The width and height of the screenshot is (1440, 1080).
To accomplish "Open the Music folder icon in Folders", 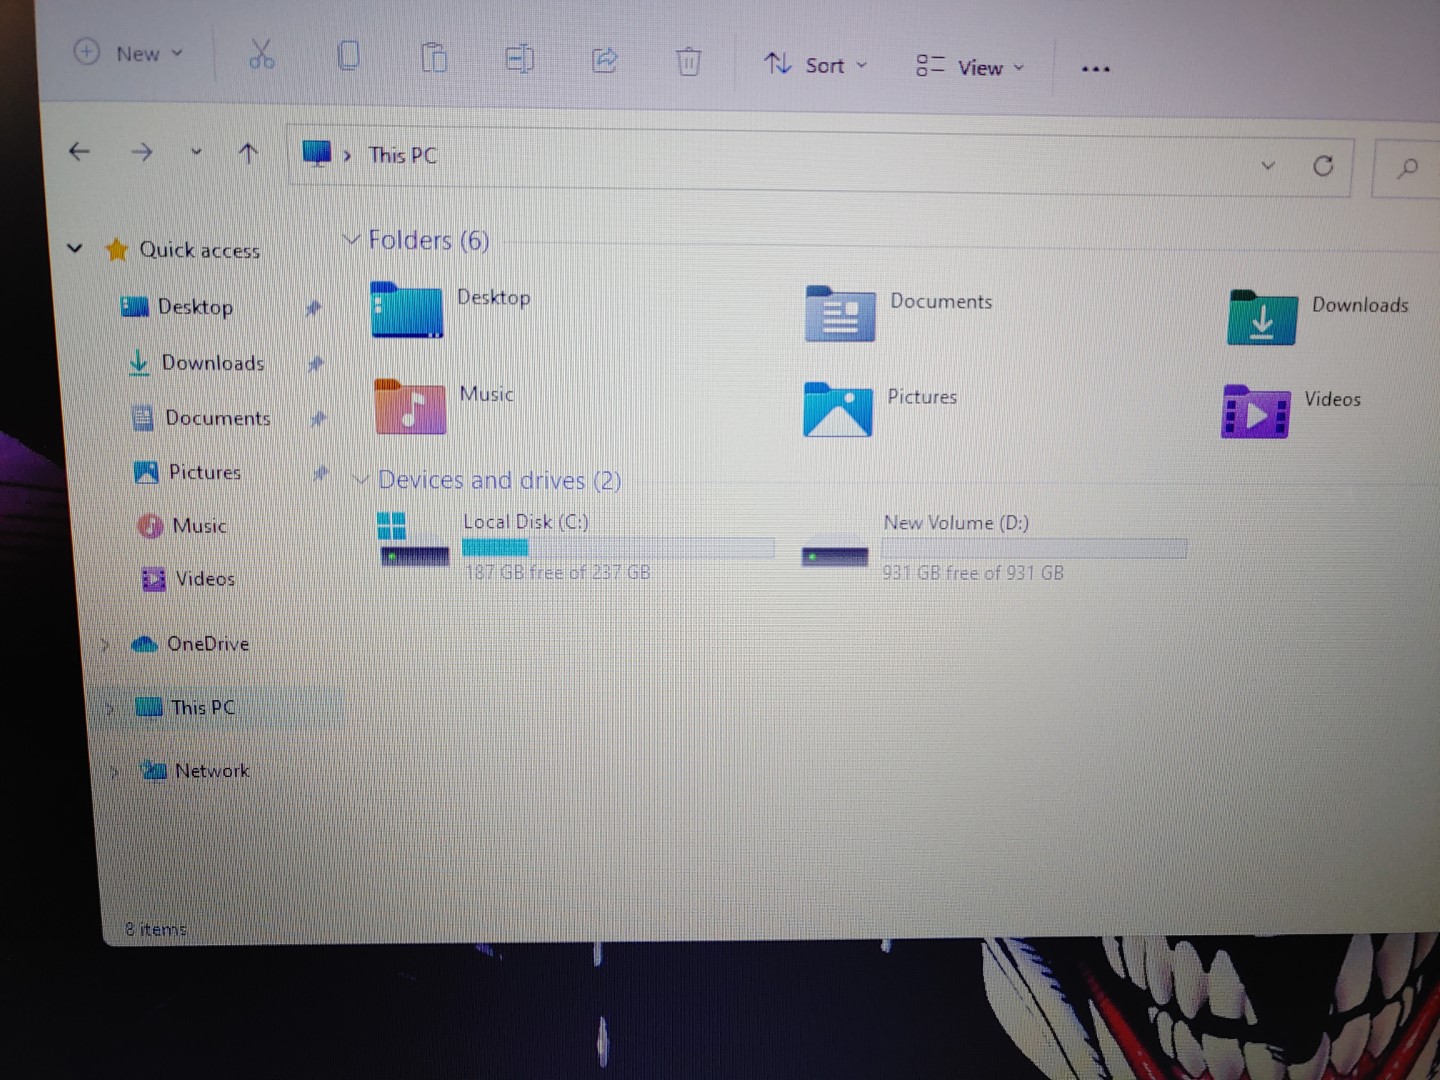I will pos(410,406).
